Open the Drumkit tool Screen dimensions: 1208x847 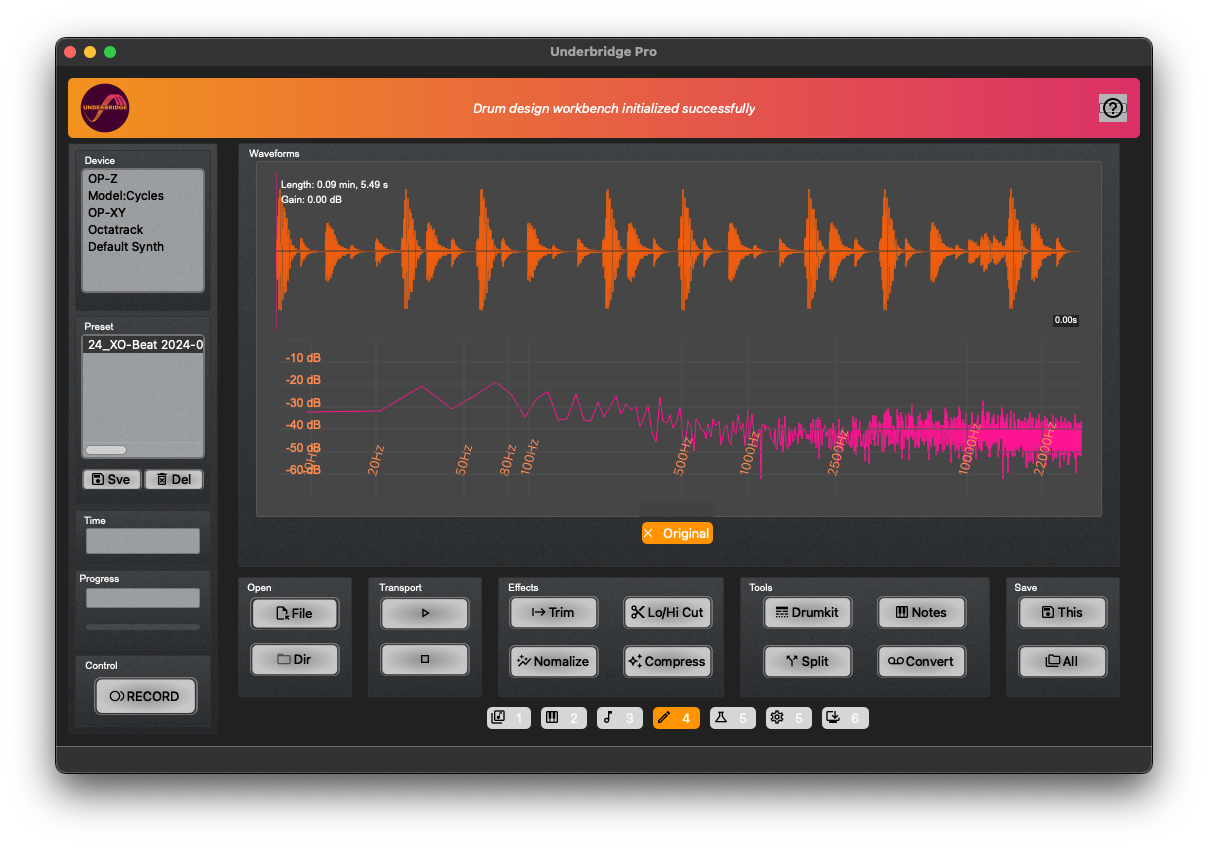click(x=807, y=612)
